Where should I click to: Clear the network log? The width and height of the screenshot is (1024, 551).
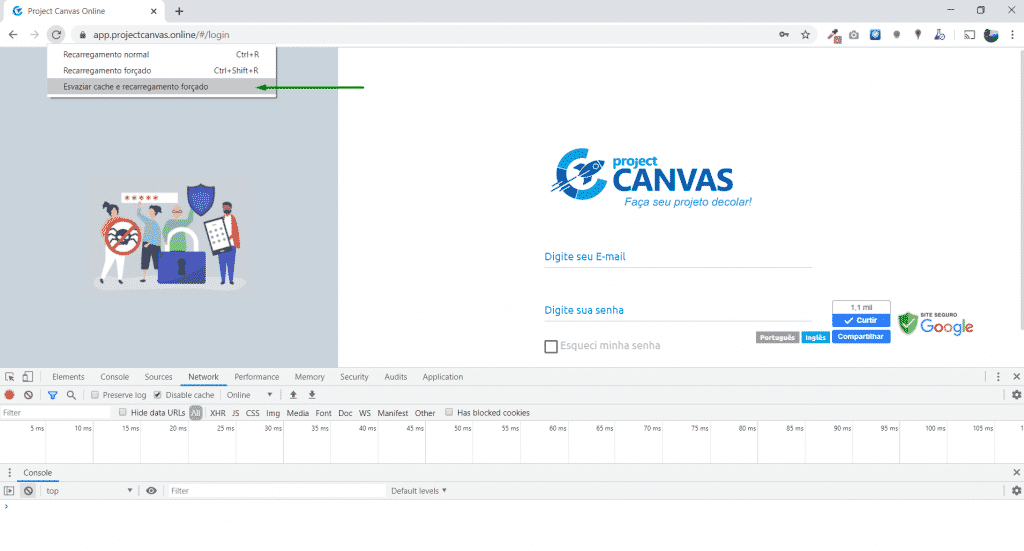(x=28, y=395)
